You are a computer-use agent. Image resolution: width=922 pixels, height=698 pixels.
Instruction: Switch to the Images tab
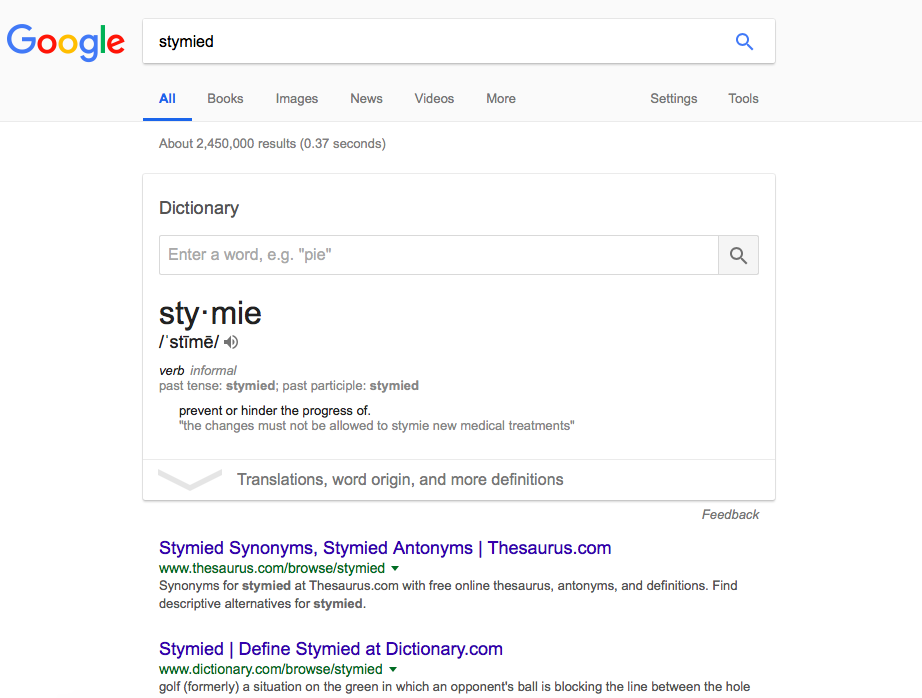297,99
